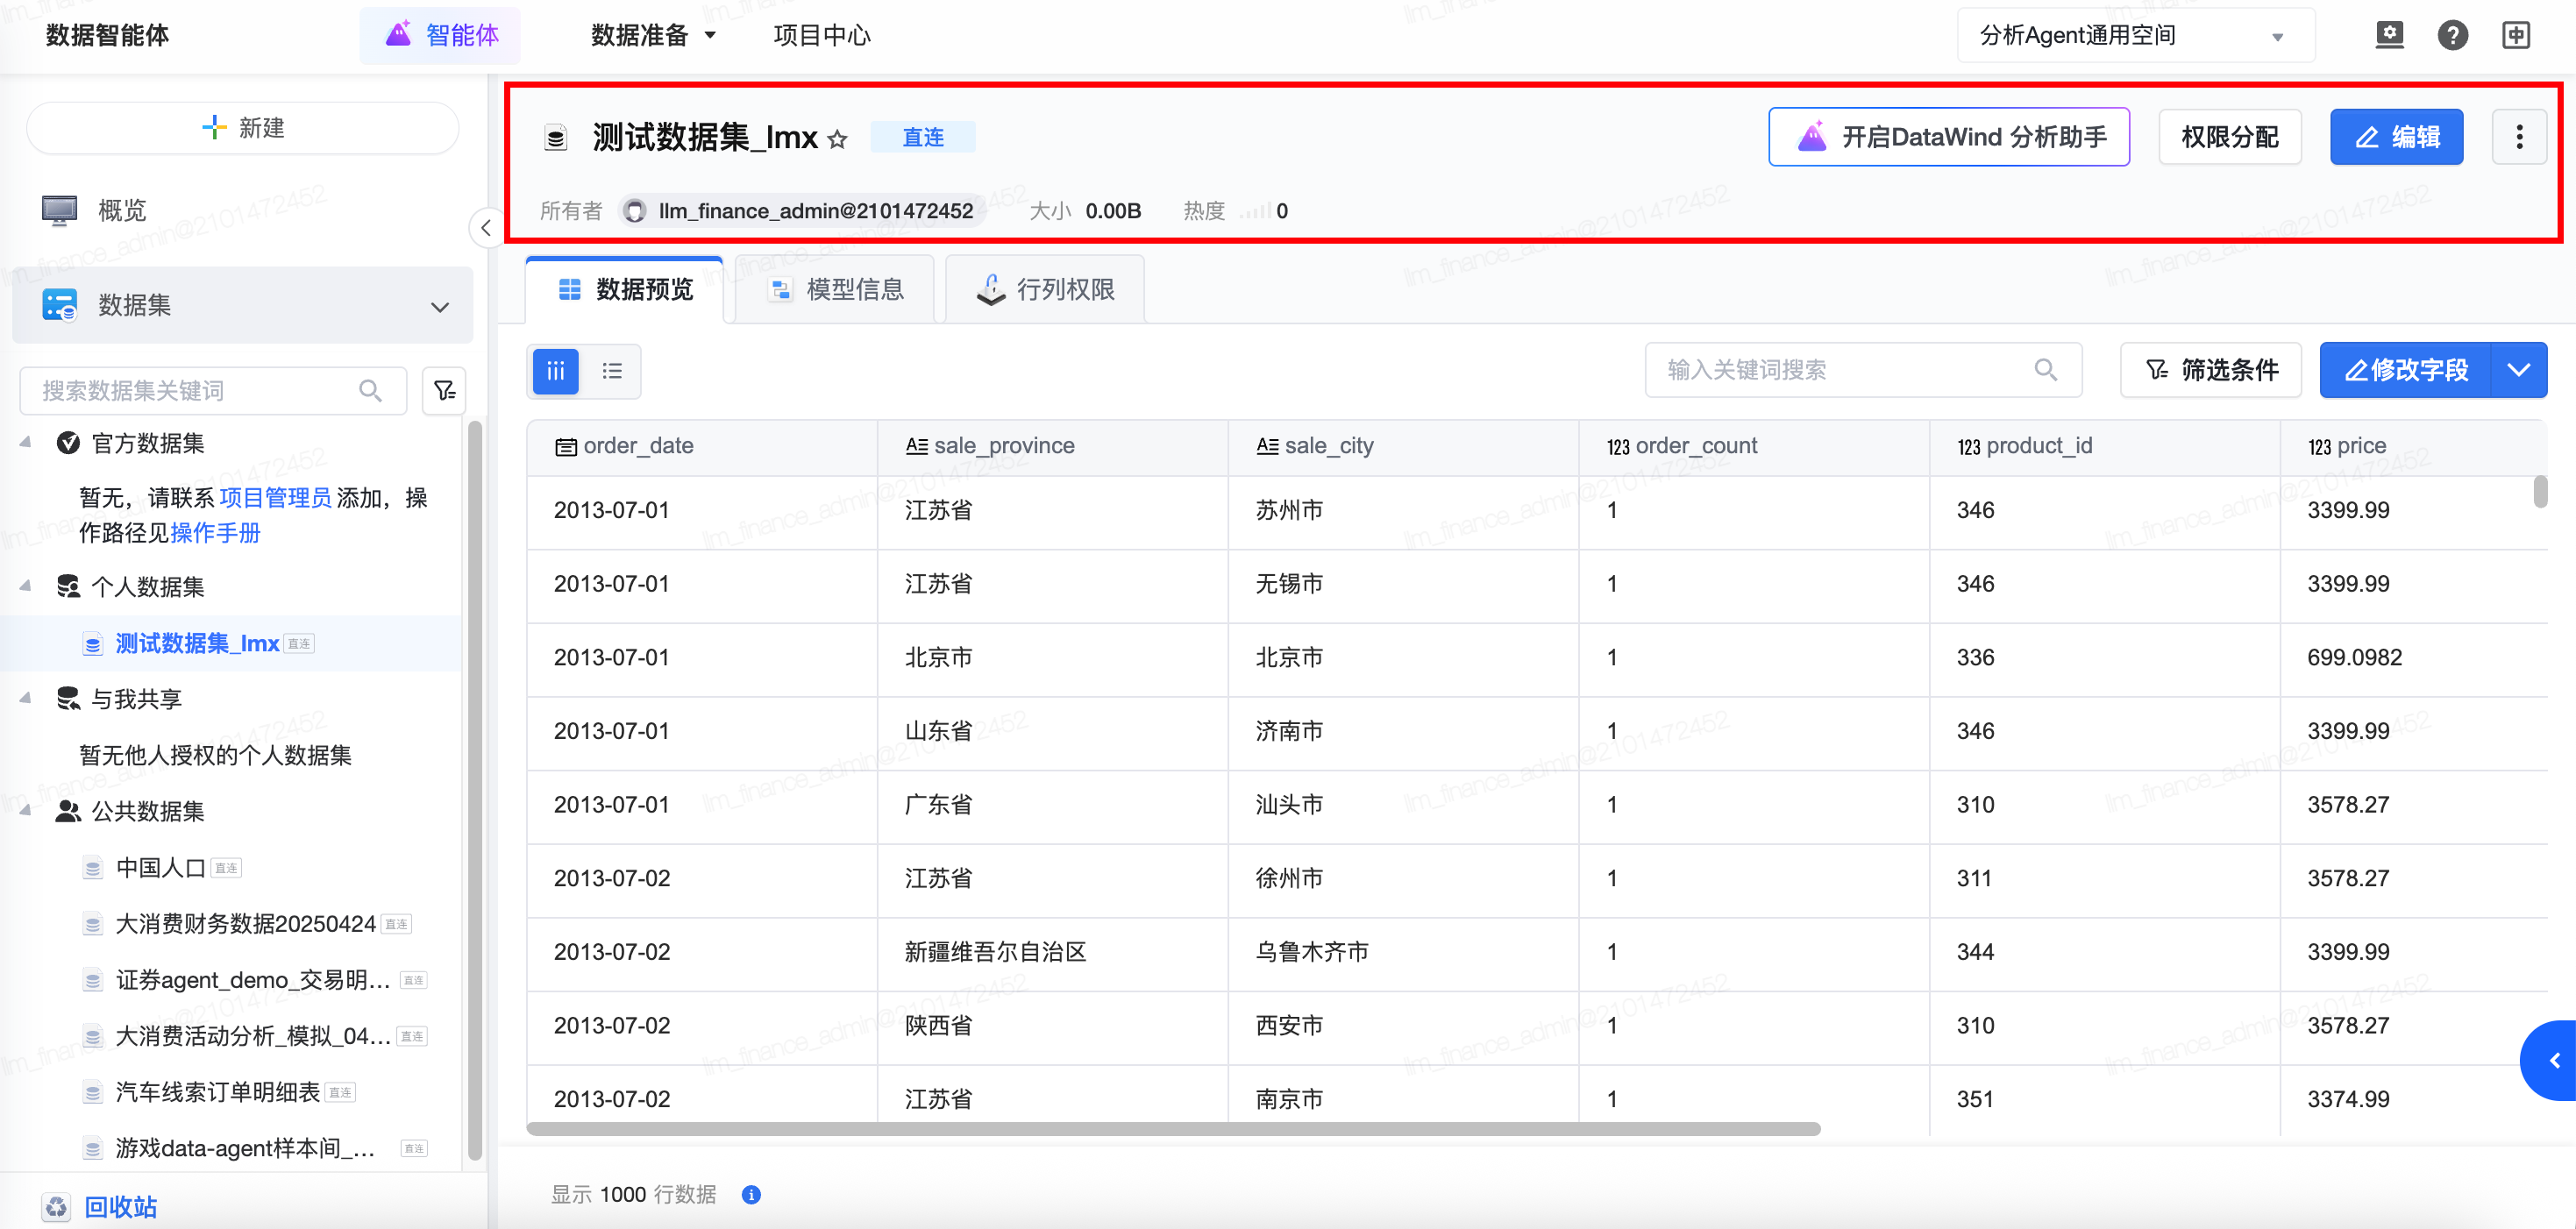The height and width of the screenshot is (1229, 2576).
Task: Click the order_date column header
Action: [702, 446]
